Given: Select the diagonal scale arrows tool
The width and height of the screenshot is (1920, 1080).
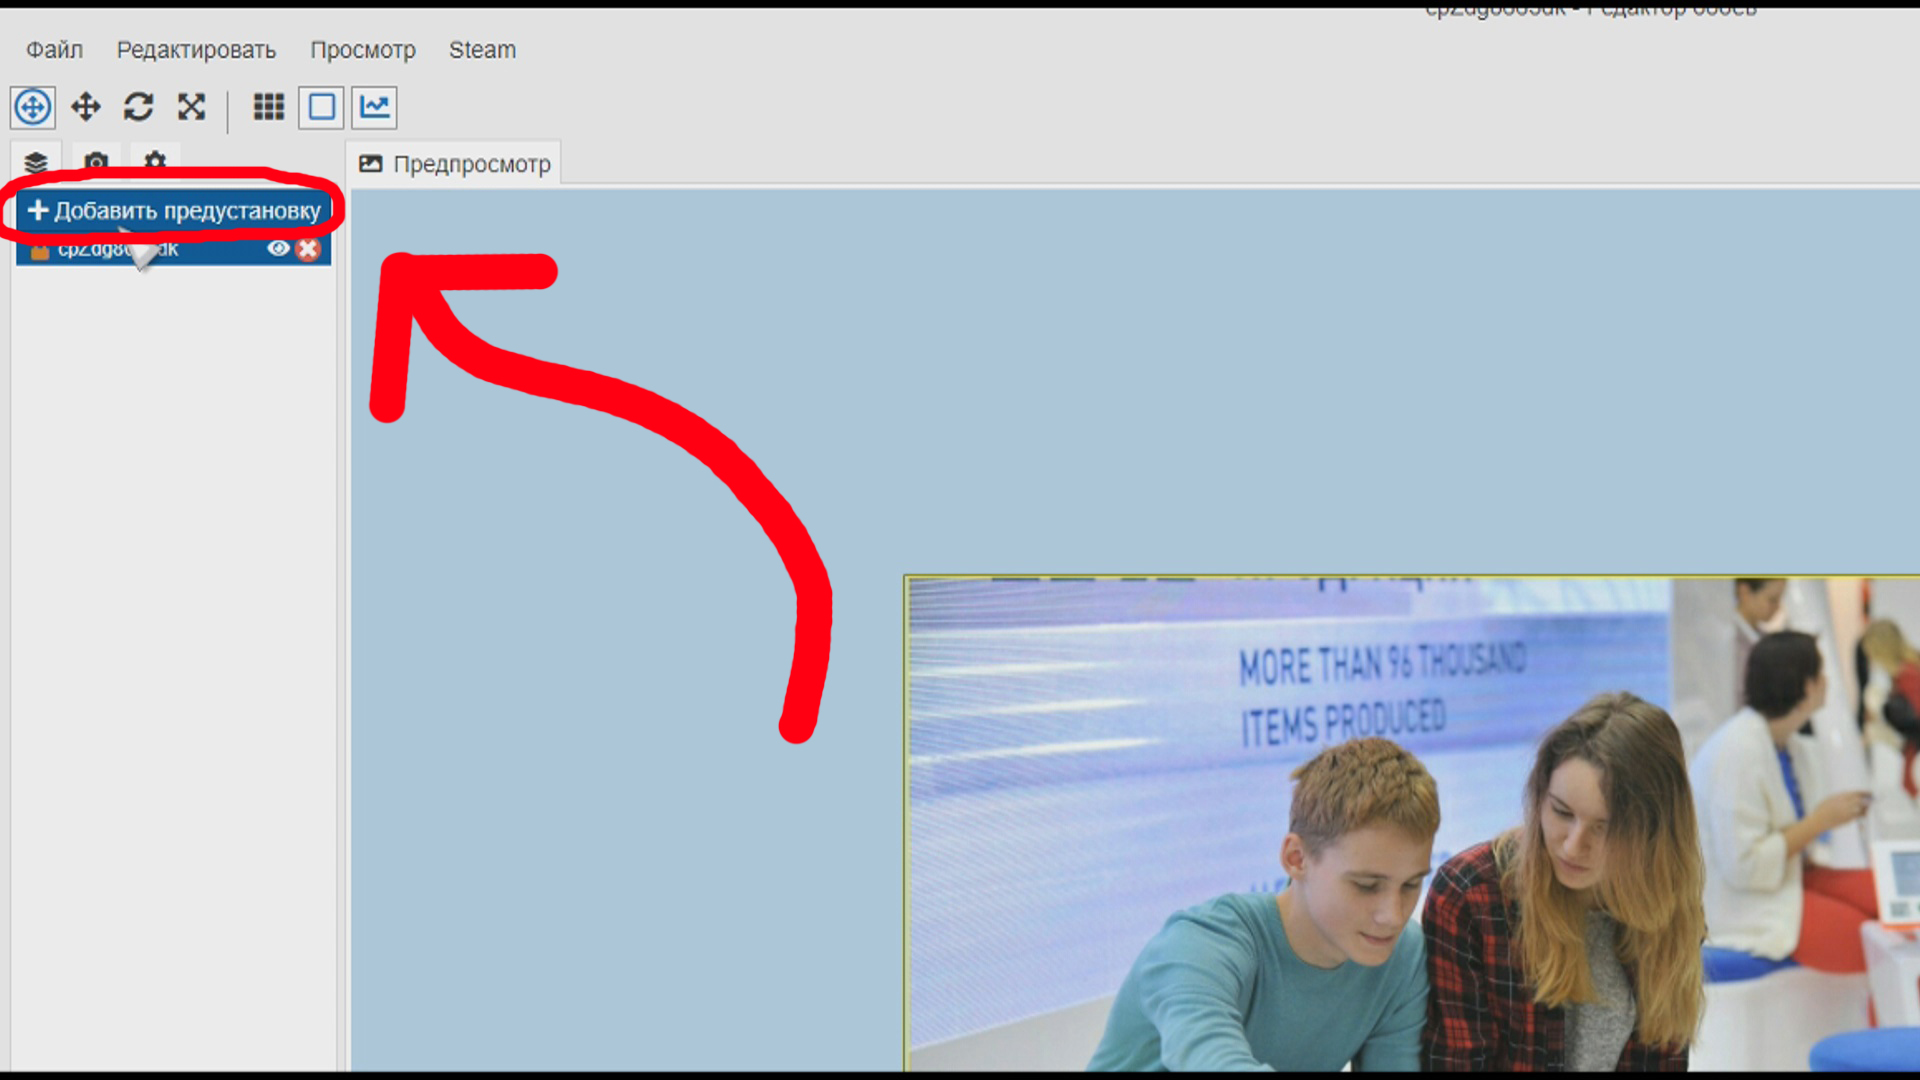Looking at the screenshot, I should tap(191, 107).
